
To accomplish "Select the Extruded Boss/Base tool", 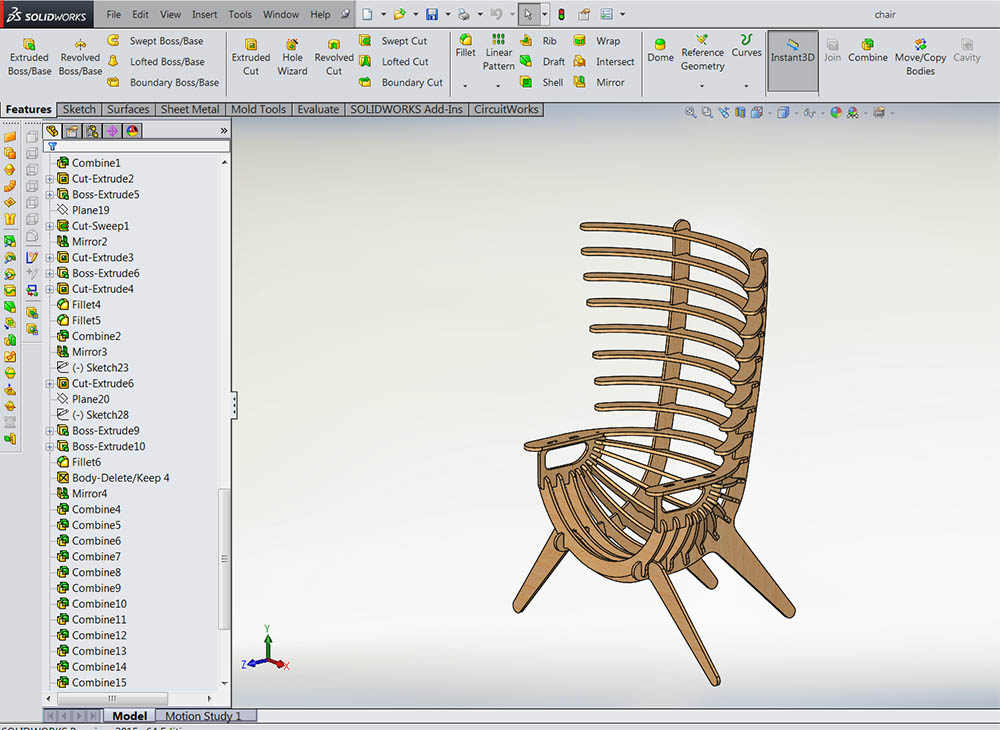I will click(29, 57).
